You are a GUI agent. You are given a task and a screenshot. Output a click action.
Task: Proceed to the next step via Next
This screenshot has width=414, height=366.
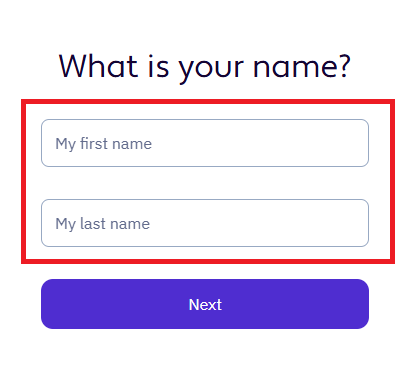coord(205,304)
